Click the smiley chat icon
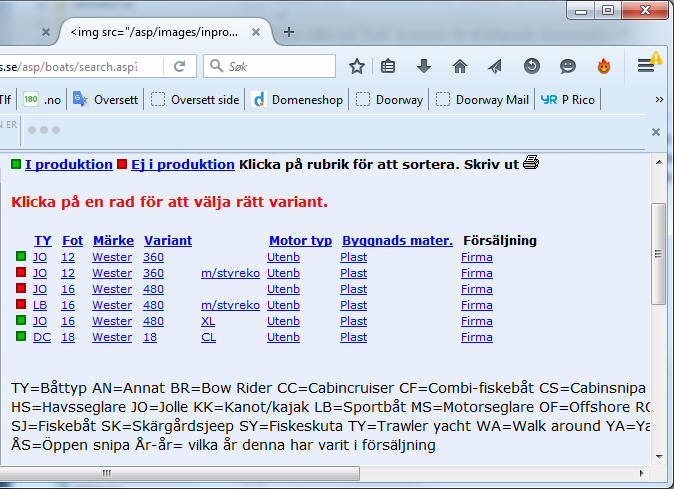The height and width of the screenshot is (489, 674). point(568,66)
